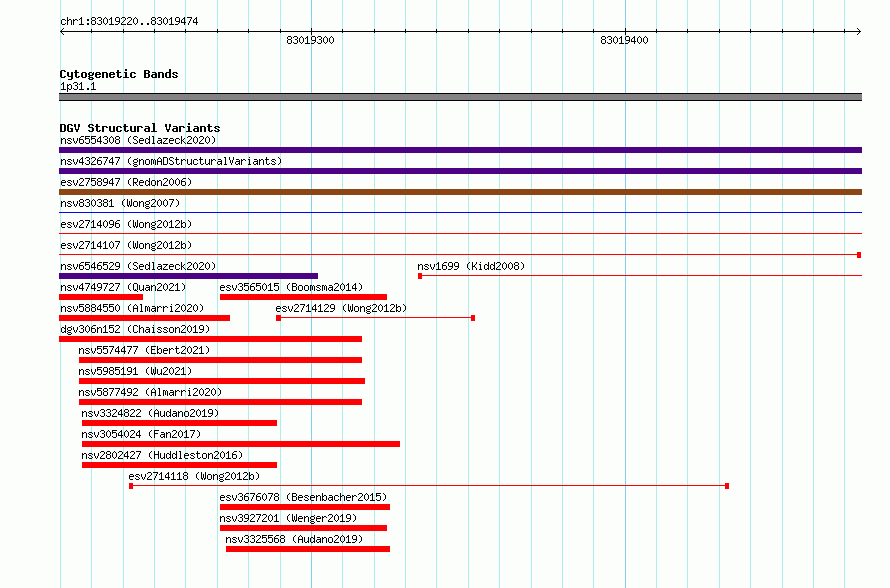The image size is (890, 588).
Task: Click the 83019400 ruler position label
Action: (624, 40)
